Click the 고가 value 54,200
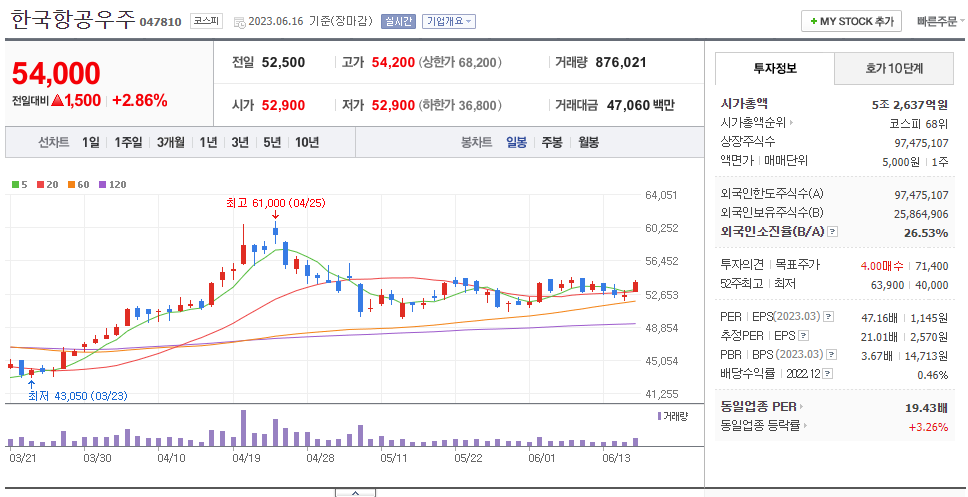 tap(393, 62)
